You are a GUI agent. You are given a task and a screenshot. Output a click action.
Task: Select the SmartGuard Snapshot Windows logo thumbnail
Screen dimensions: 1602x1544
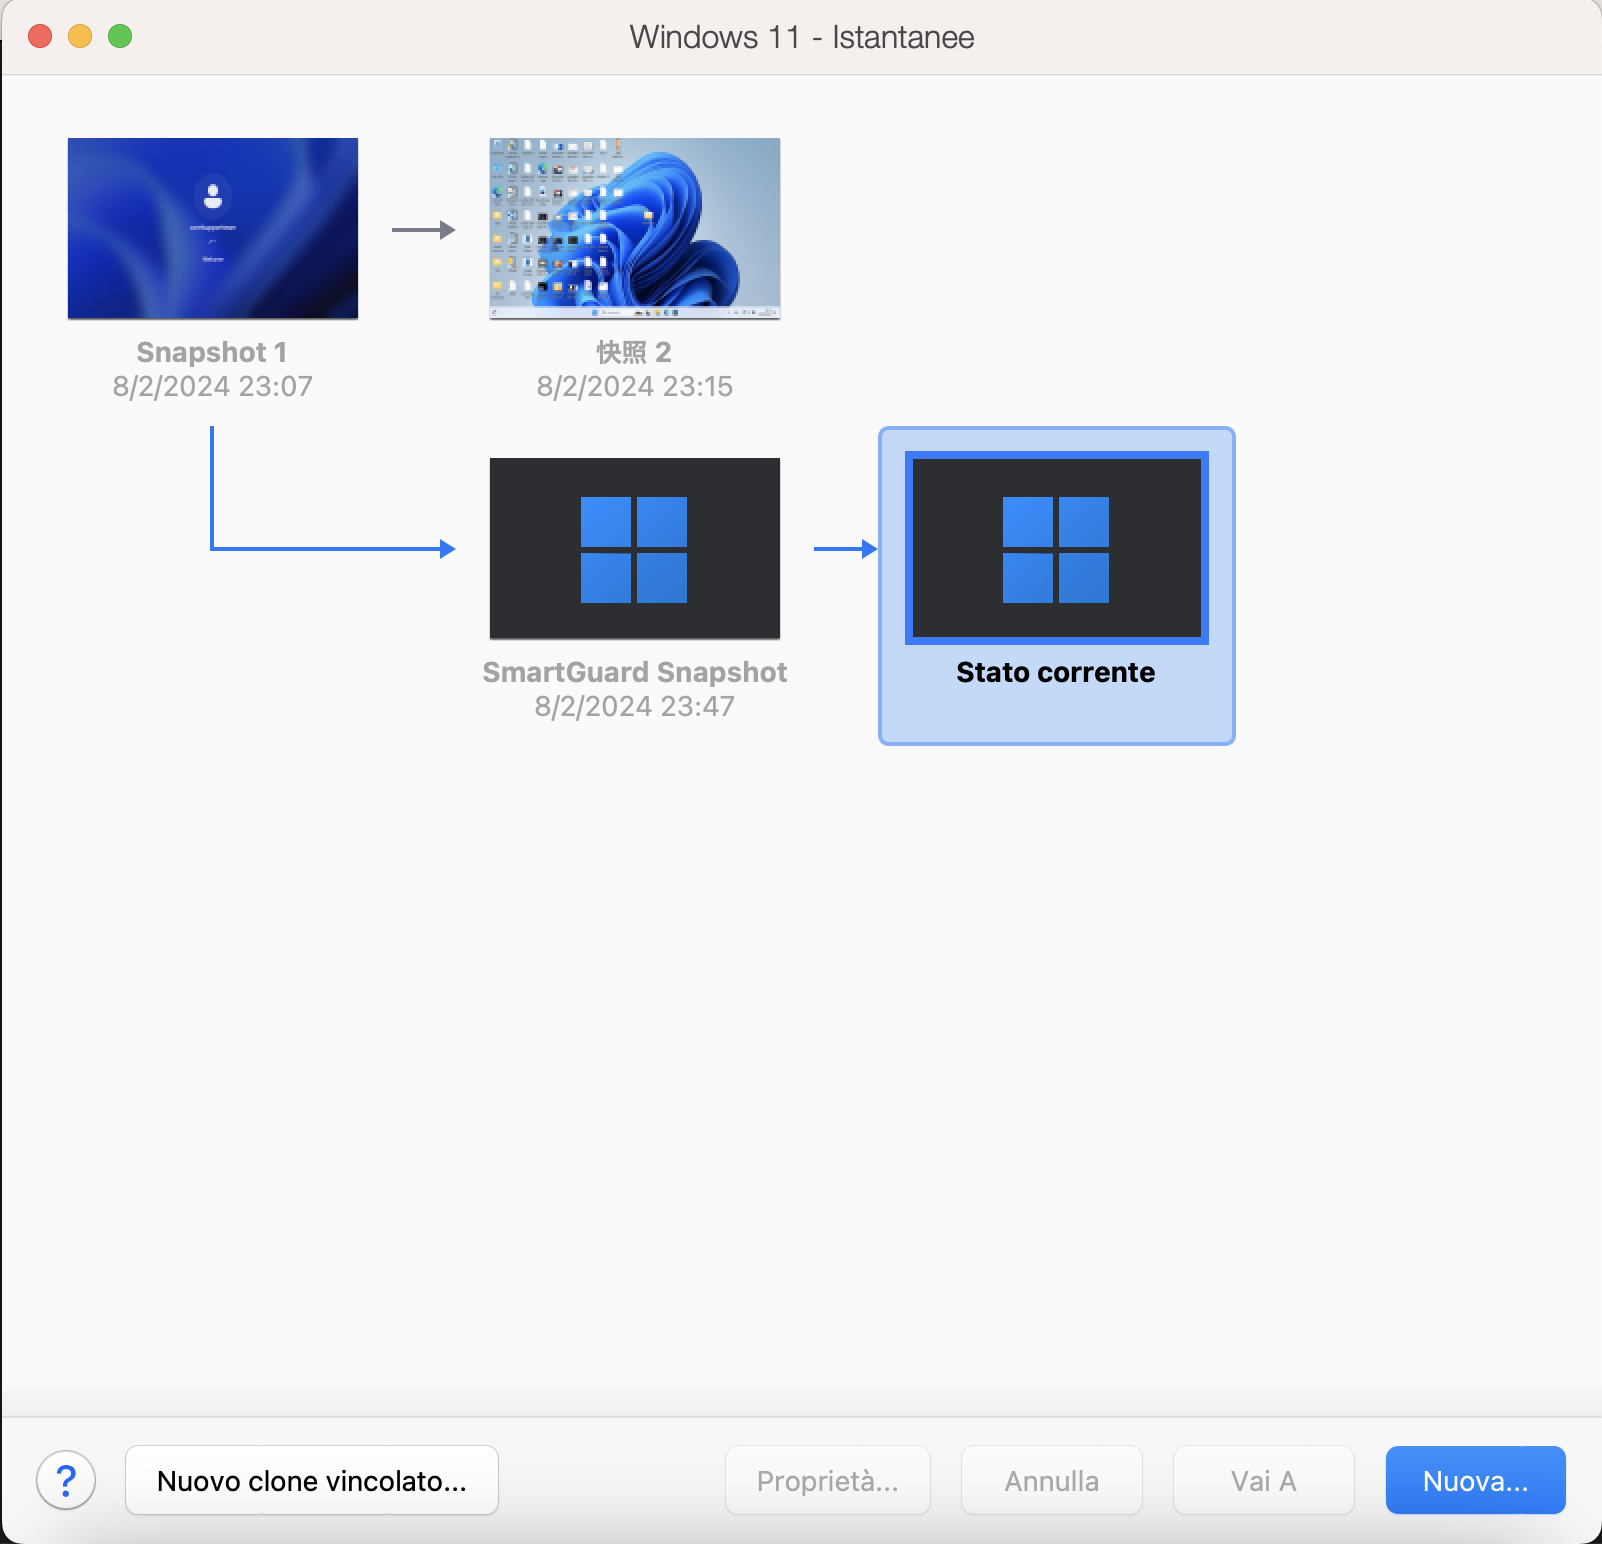[x=634, y=548]
